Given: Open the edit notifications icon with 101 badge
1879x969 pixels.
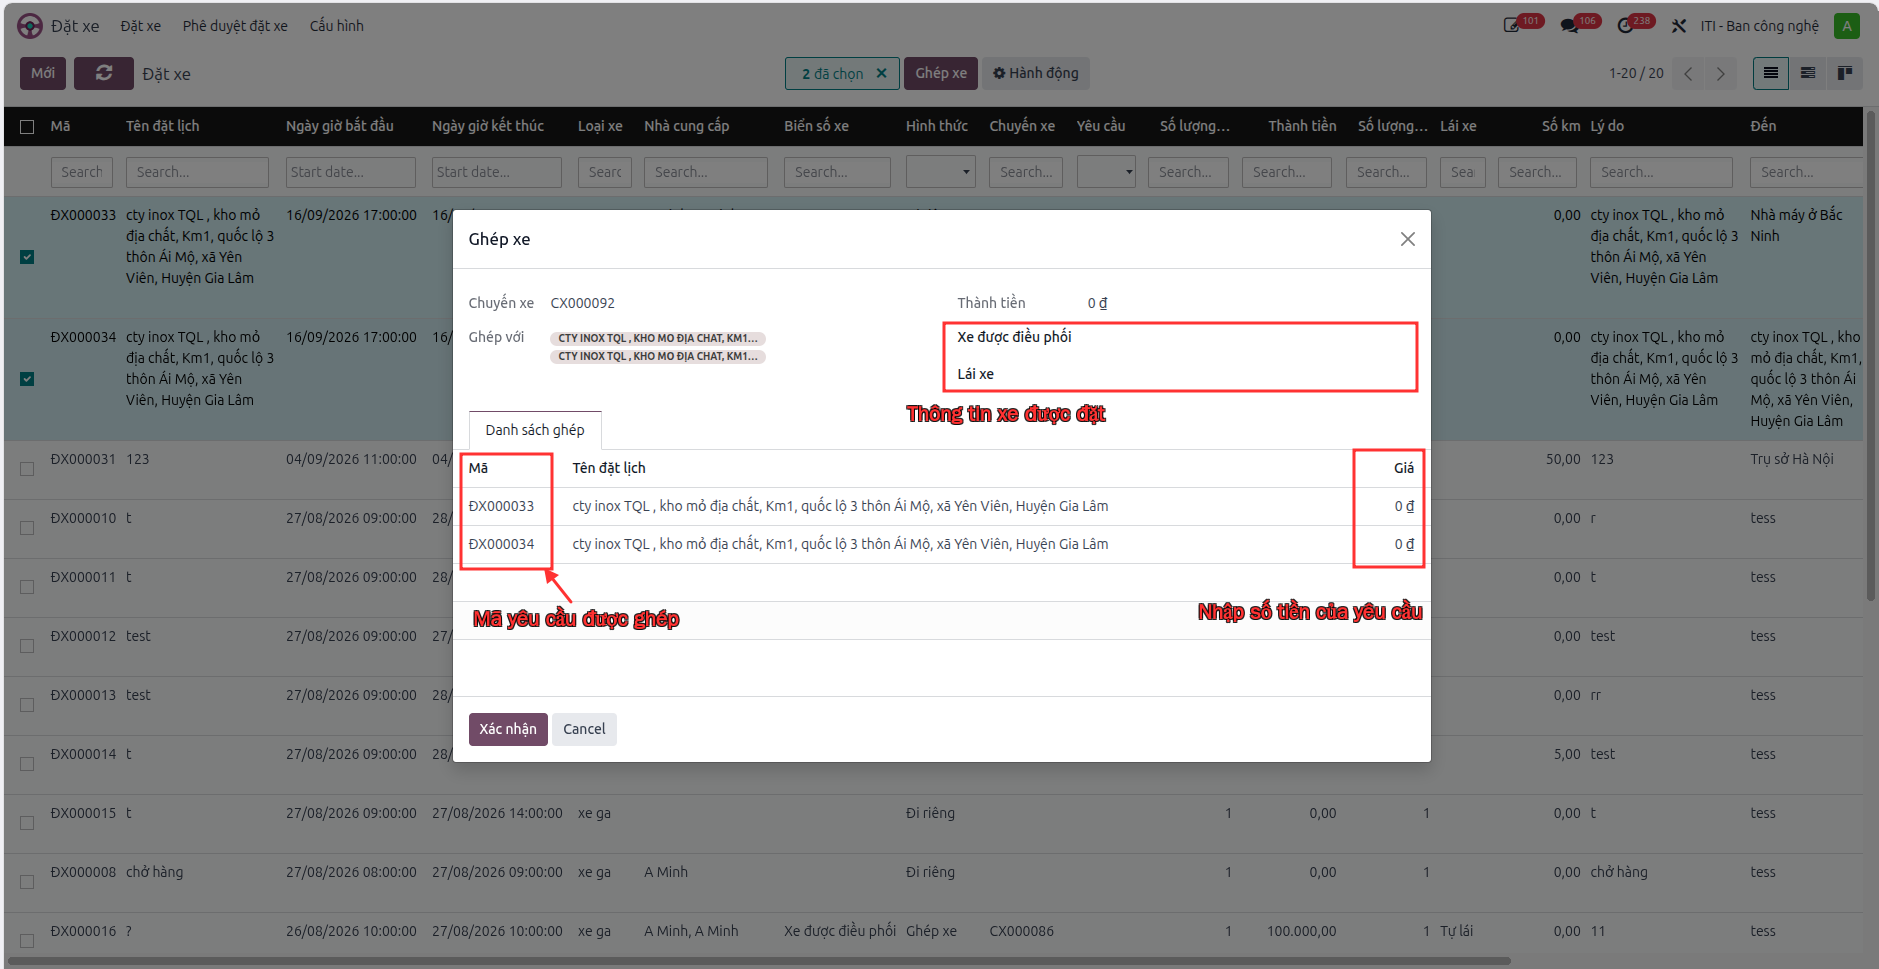Looking at the screenshot, I should coord(1512,26).
